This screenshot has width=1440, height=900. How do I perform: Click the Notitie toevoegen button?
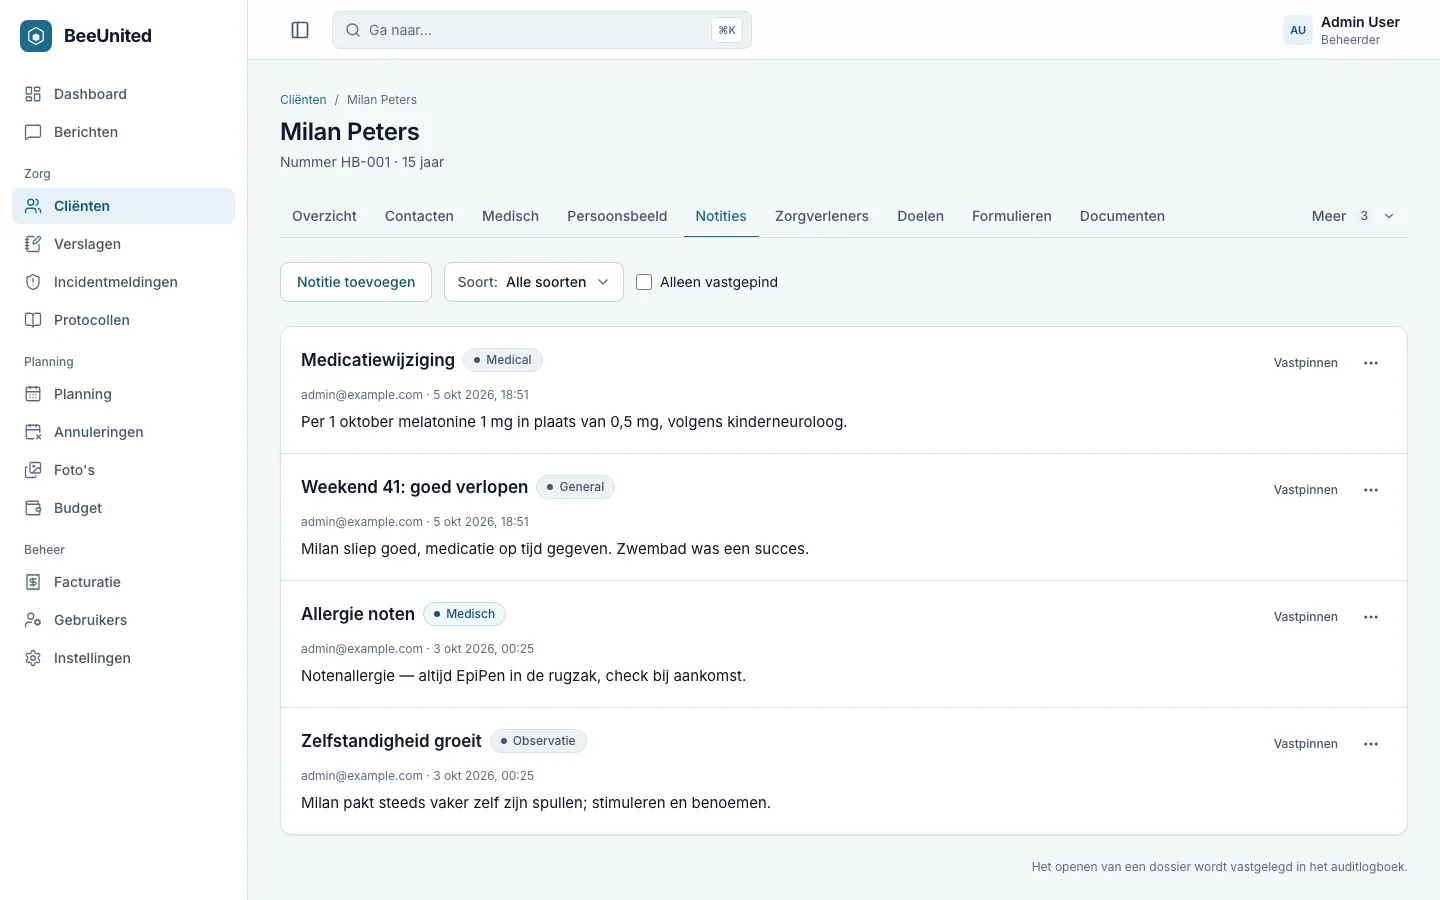click(x=356, y=282)
